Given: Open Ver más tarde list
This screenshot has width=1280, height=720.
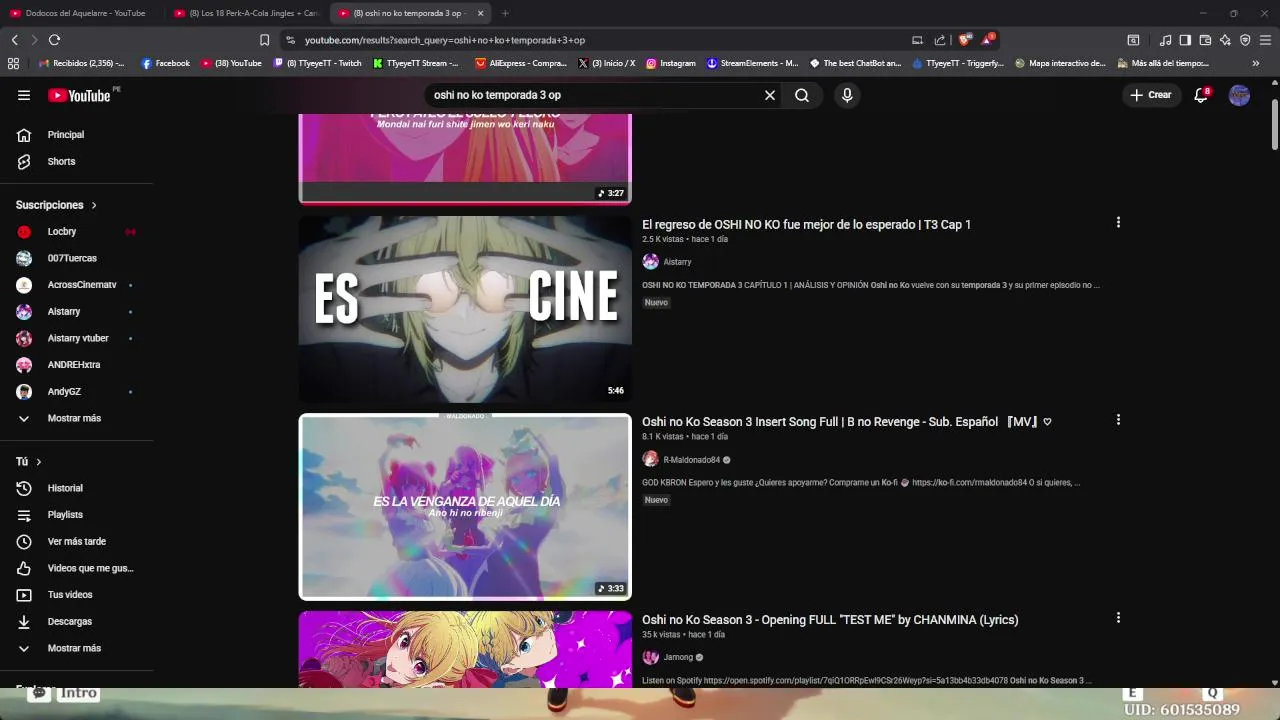Looking at the screenshot, I should 78,541.
